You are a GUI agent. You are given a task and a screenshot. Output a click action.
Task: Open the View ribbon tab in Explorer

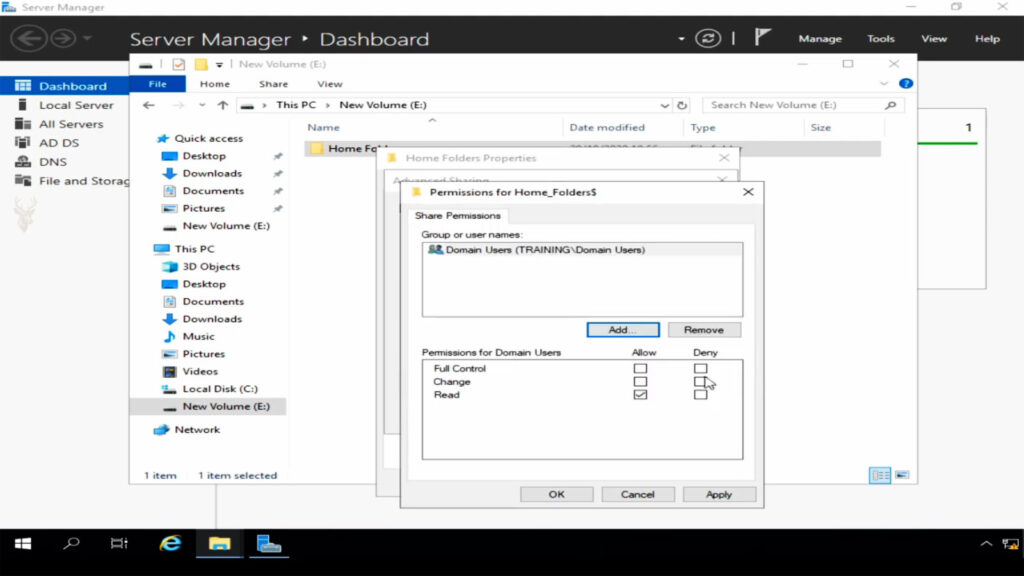pos(330,84)
